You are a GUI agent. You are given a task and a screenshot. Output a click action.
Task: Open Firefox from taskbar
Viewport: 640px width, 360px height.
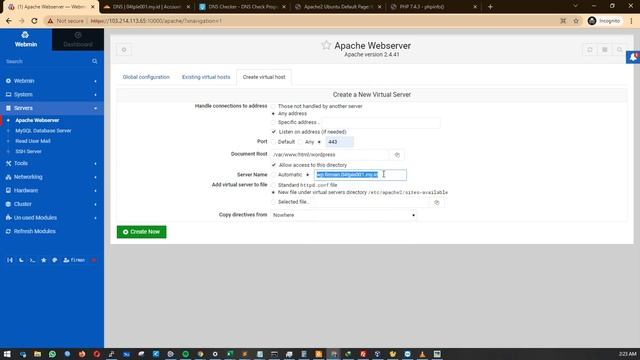(82, 354)
